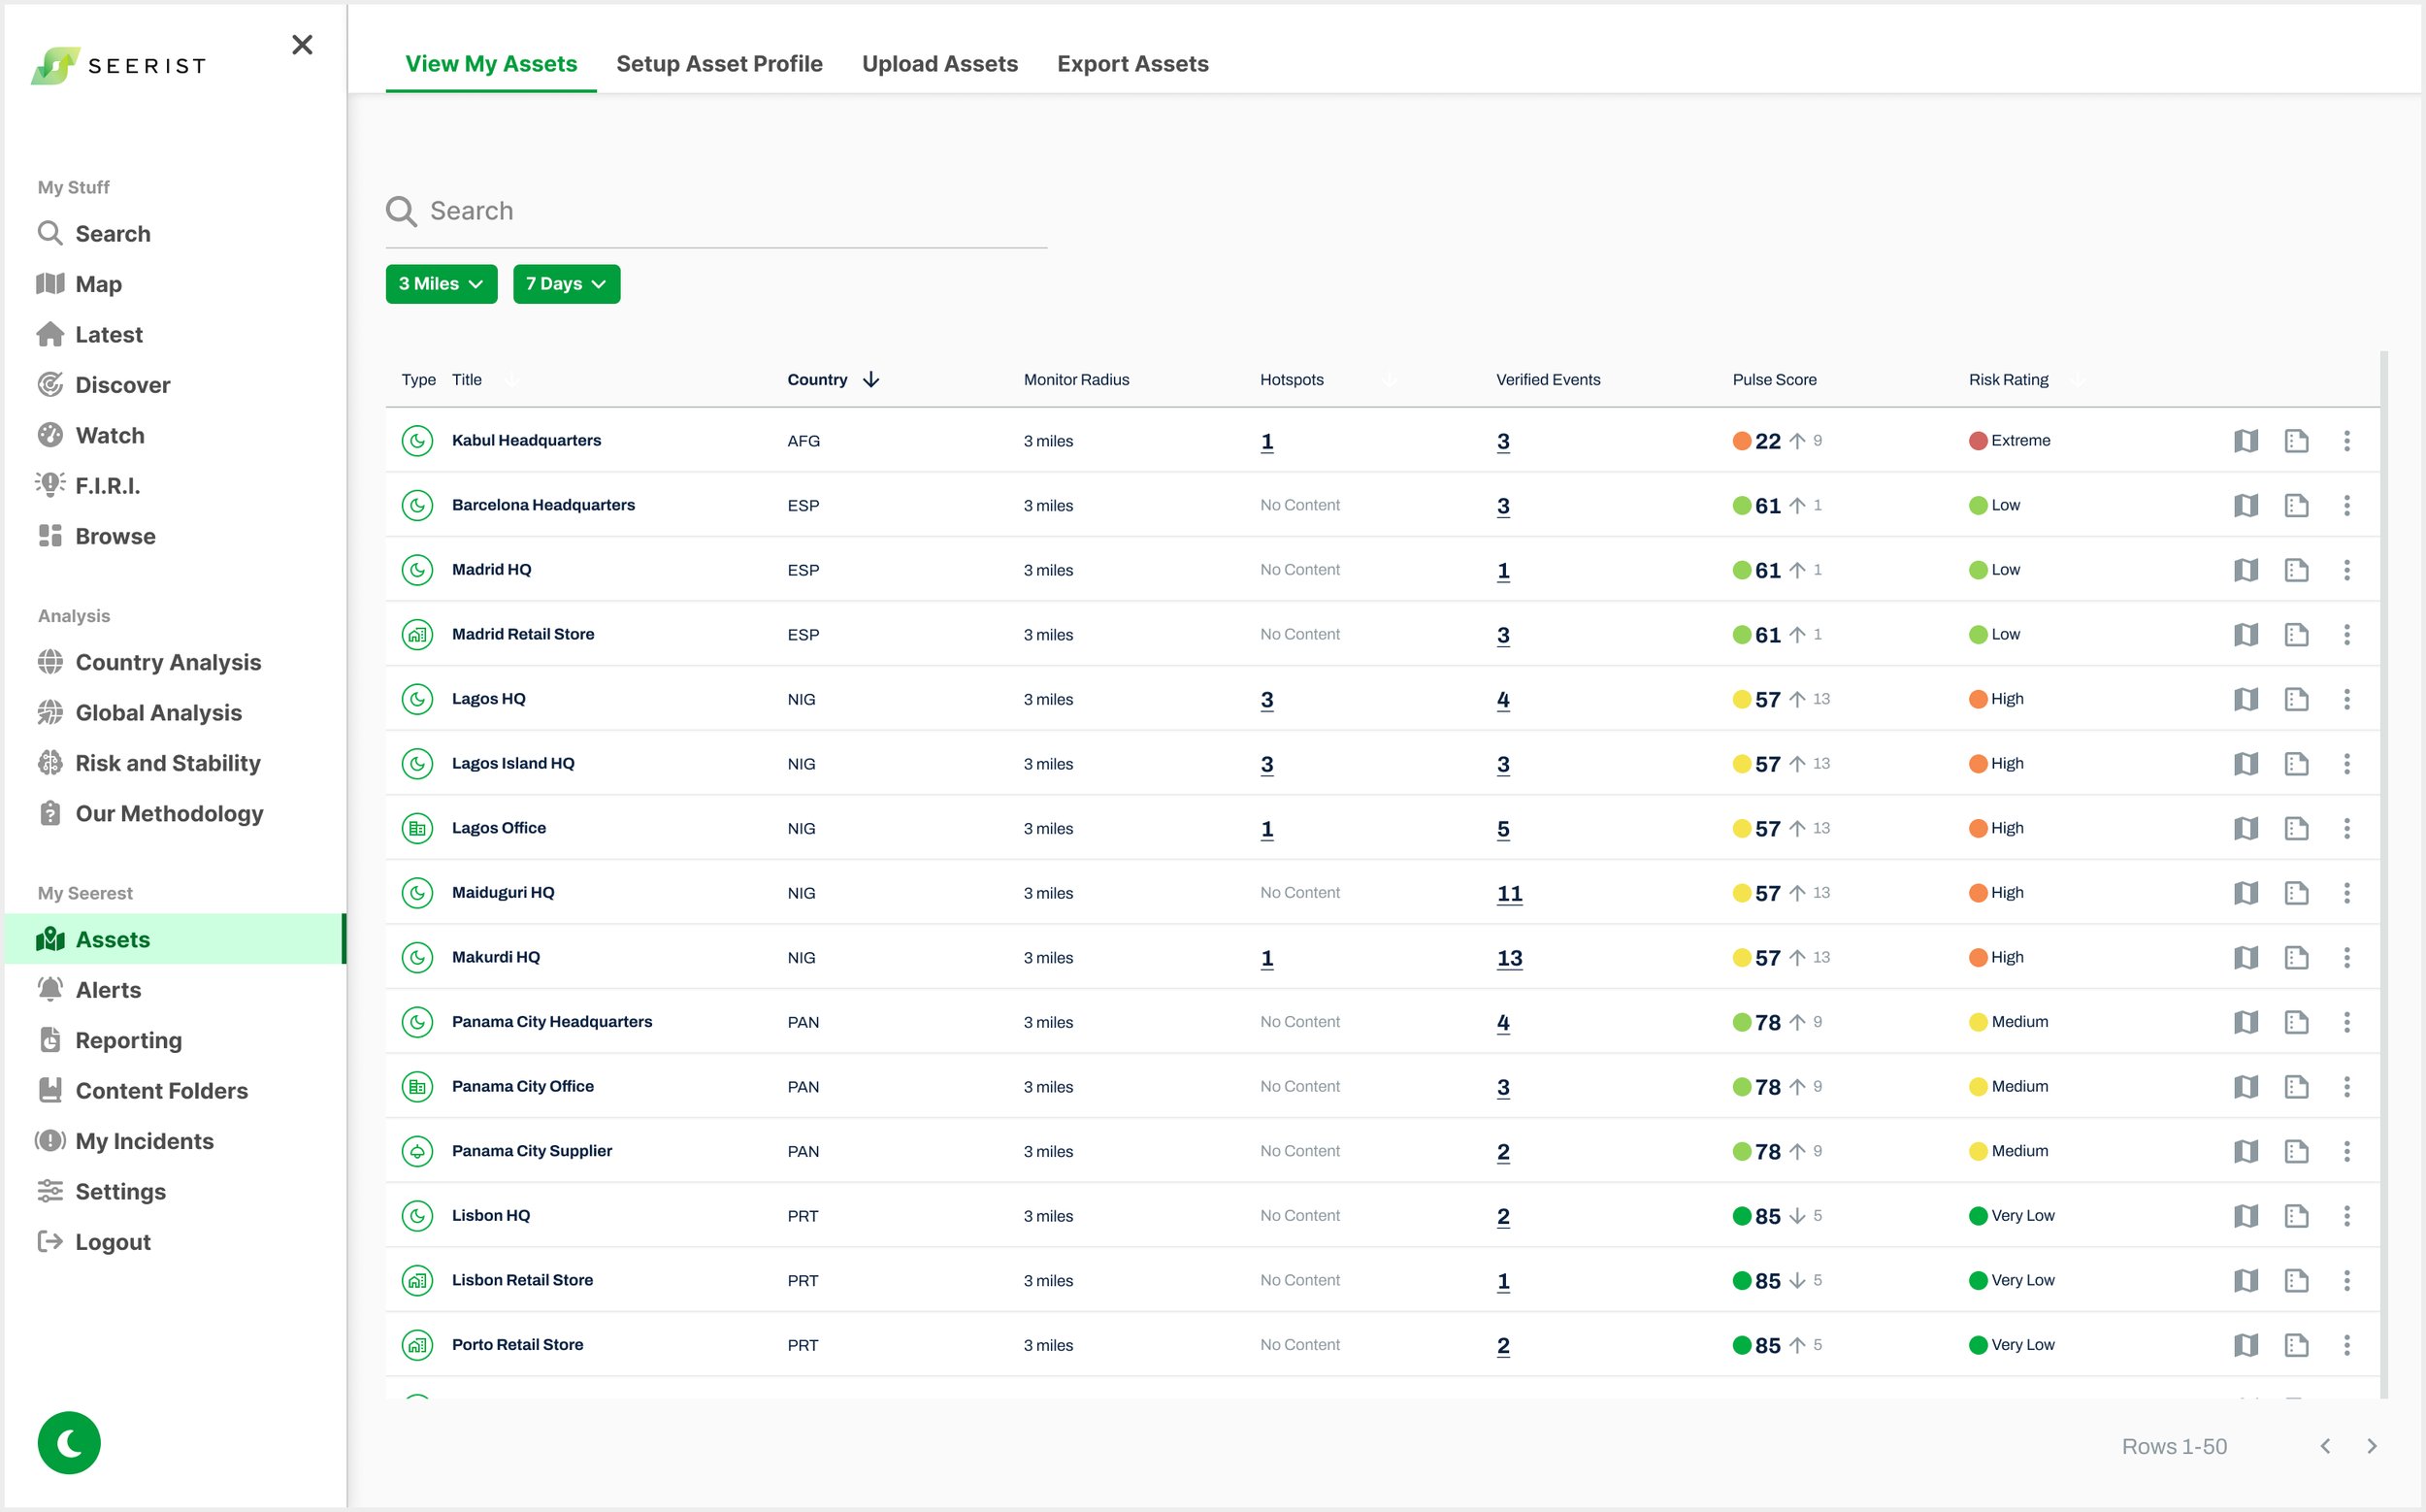Viewport: 2426px width, 1512px height.
Task: Open Content Folders in sidebar
Action: tap(161, 1090)
